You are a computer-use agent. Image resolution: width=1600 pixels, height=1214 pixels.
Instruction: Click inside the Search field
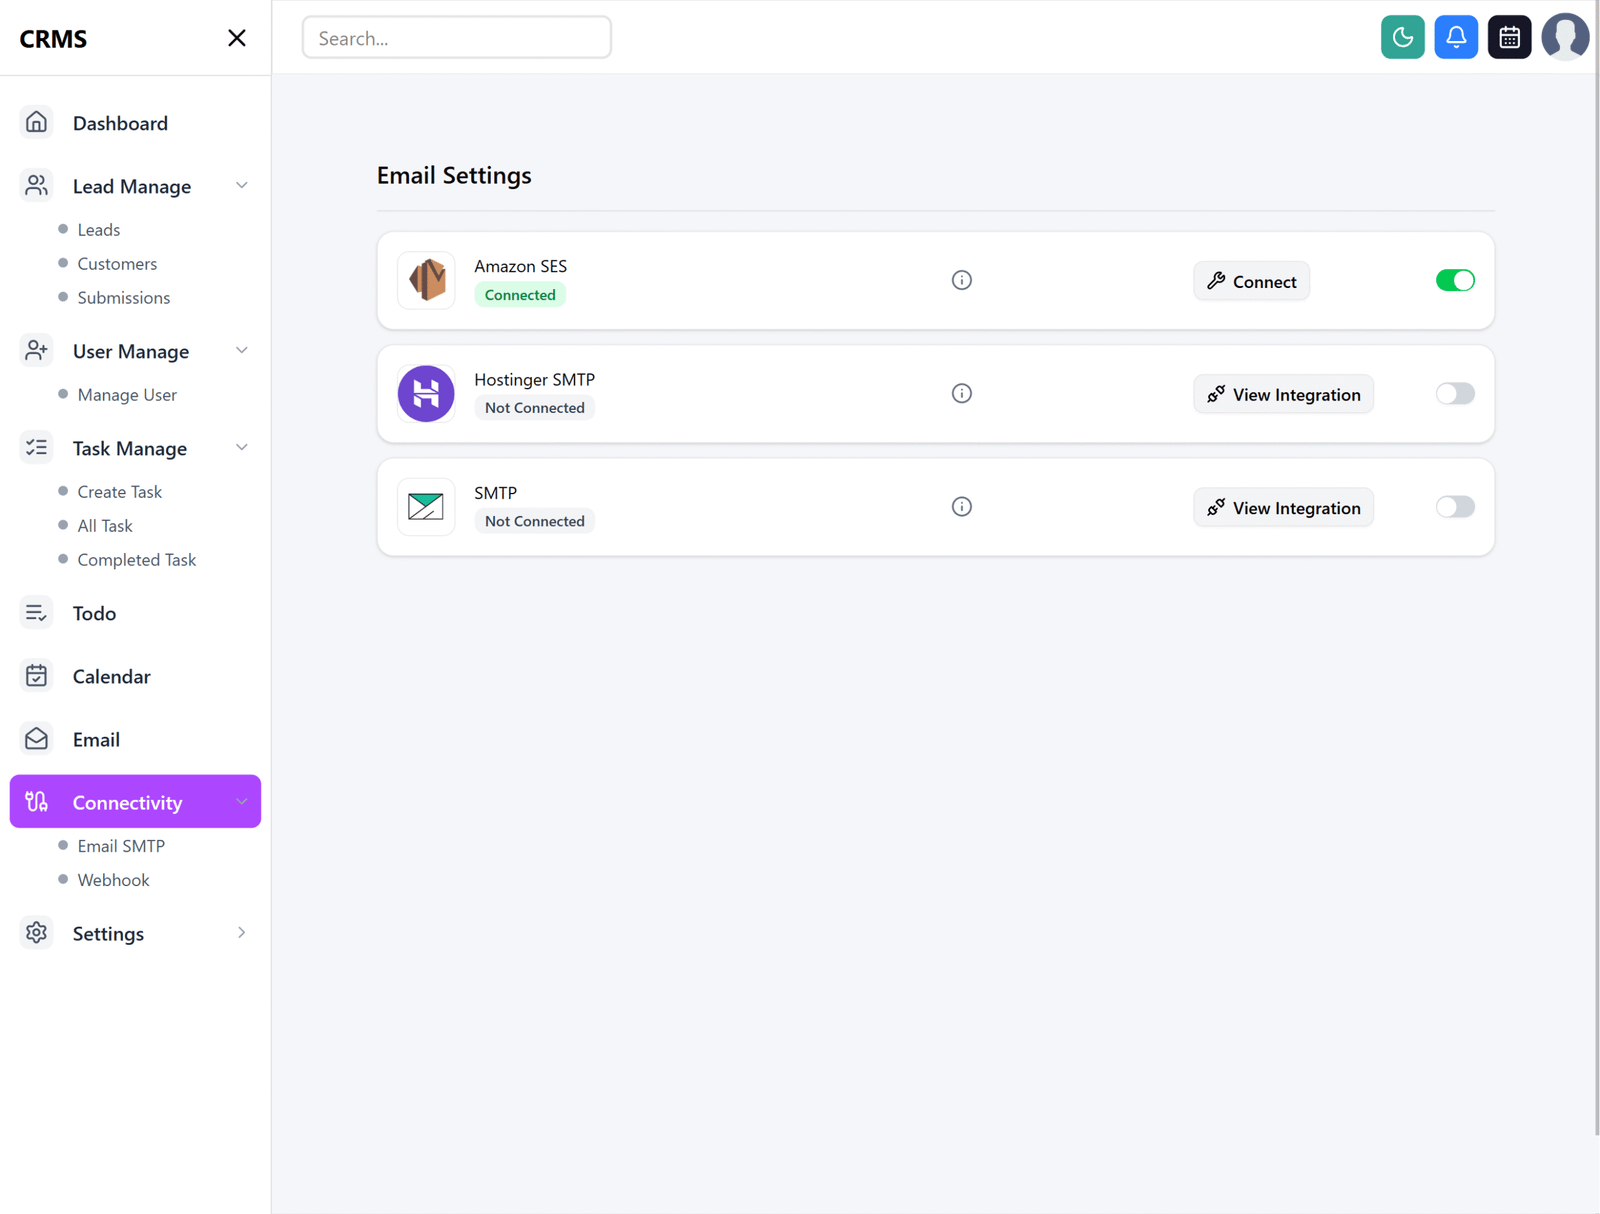pyautogui.click(x=456, y=37)
